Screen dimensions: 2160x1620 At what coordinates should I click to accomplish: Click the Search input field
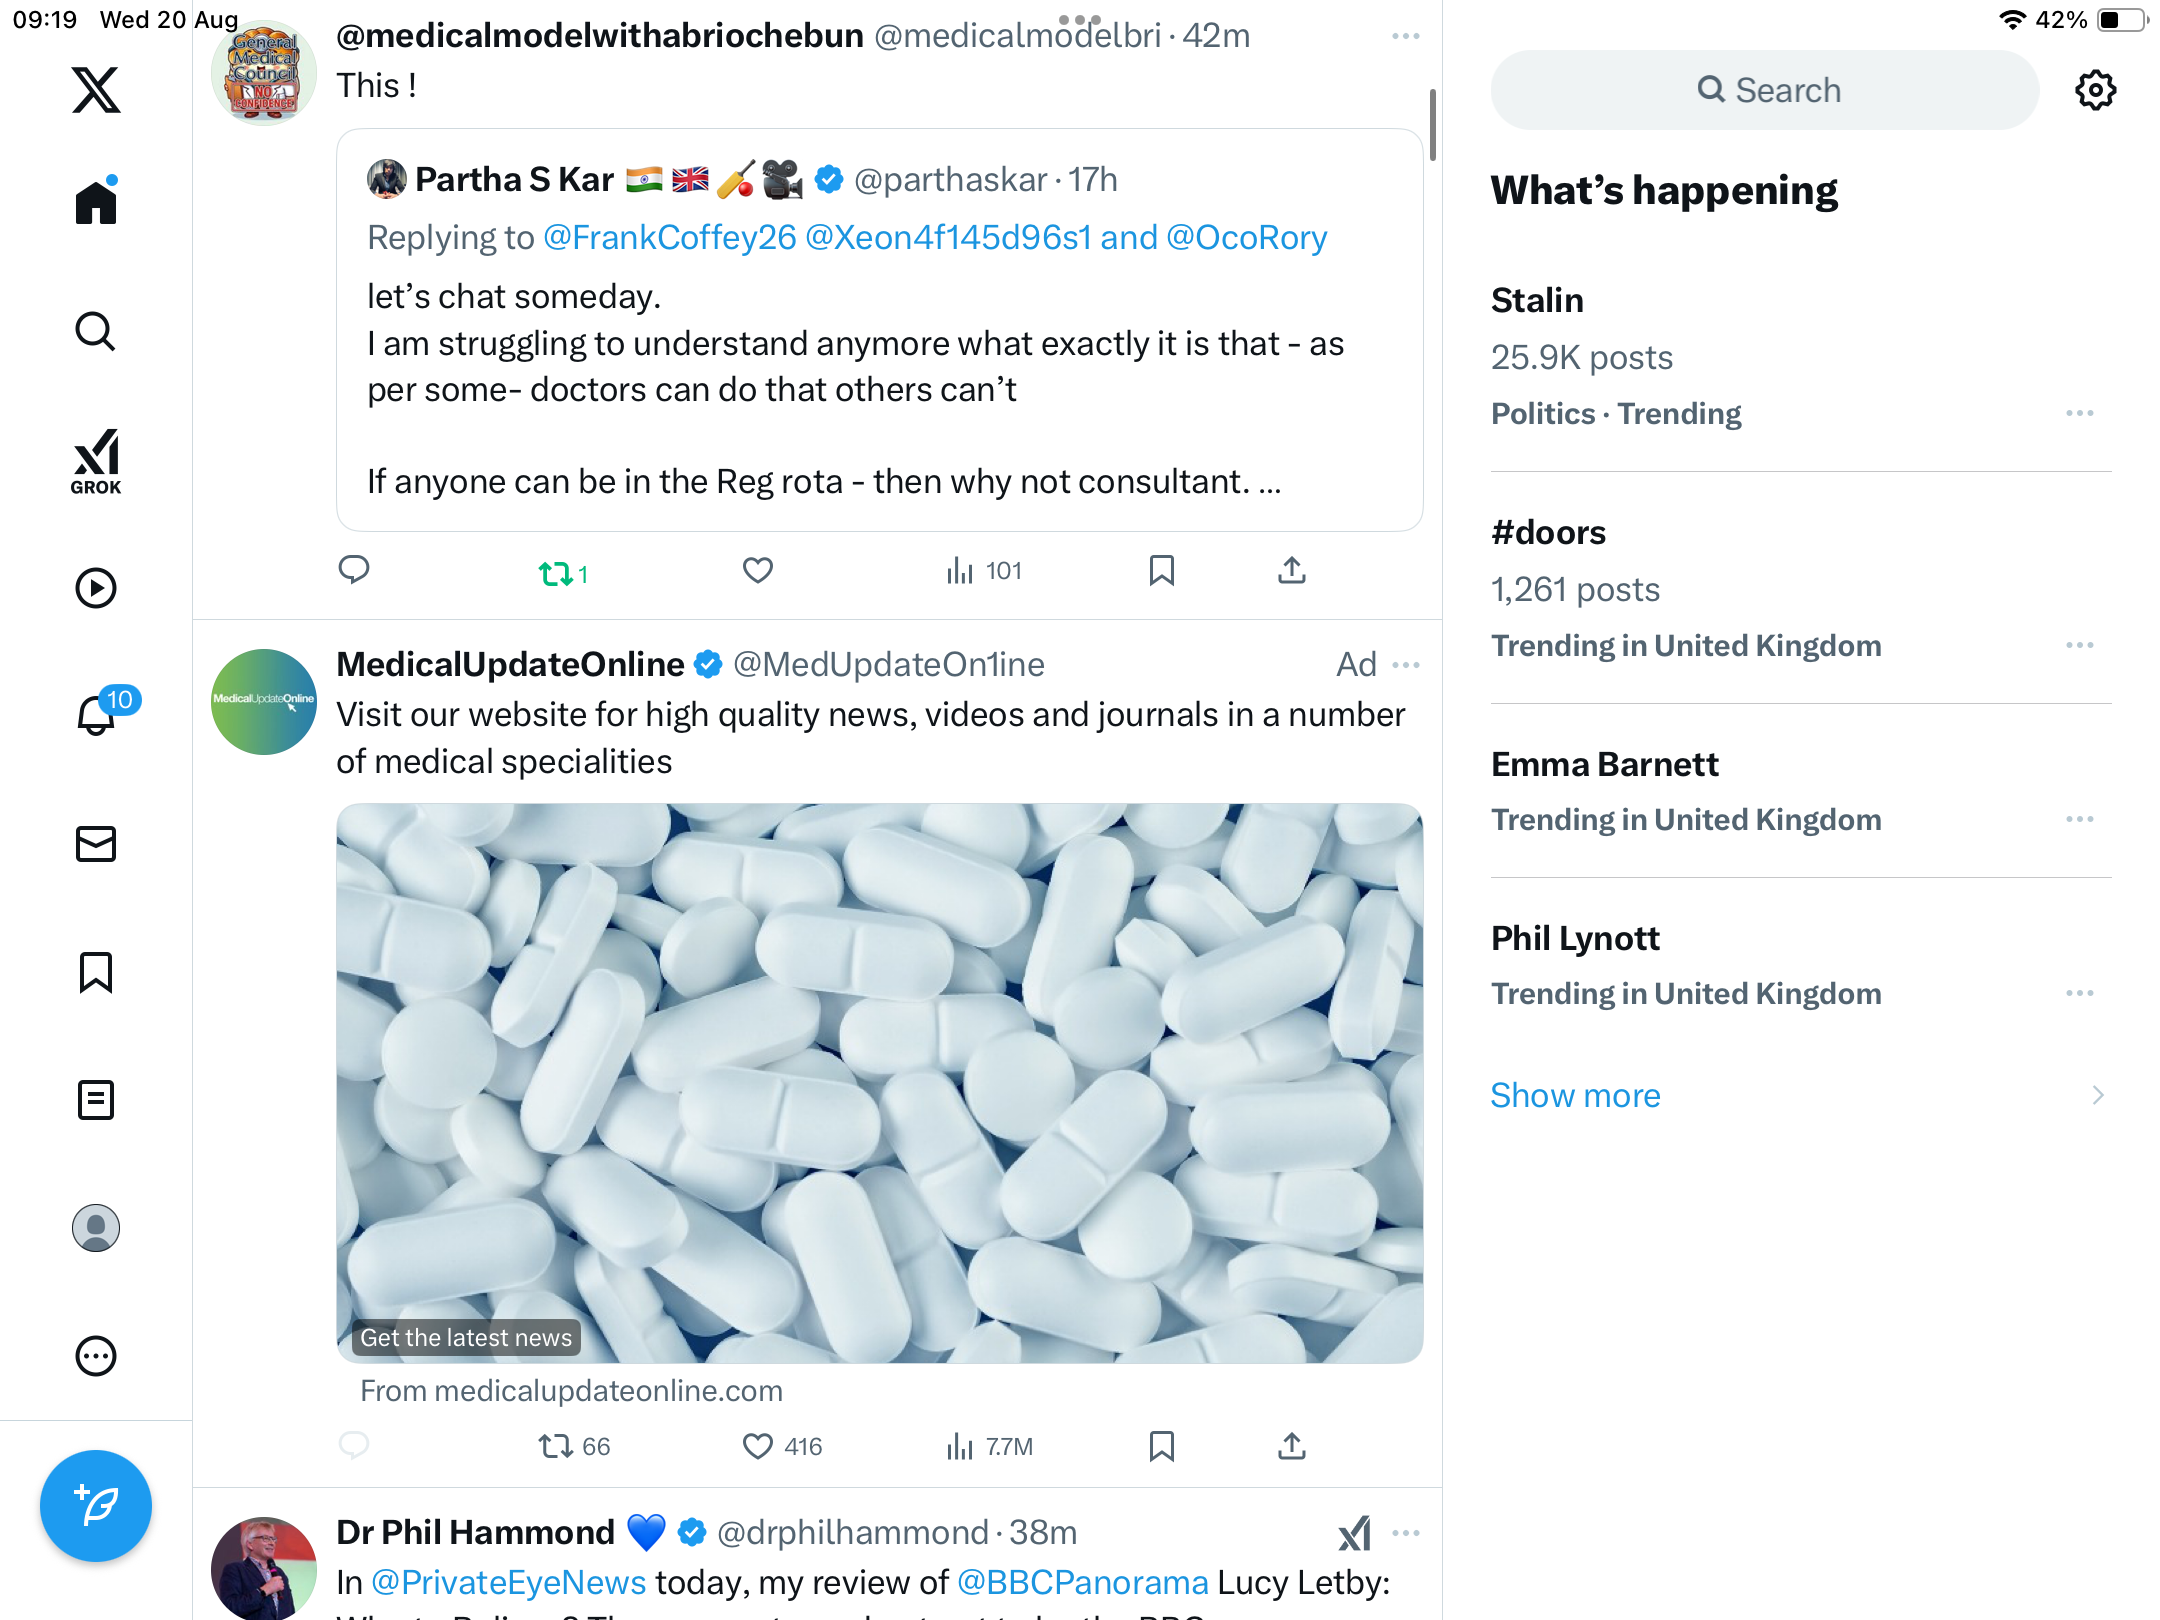1764,90
